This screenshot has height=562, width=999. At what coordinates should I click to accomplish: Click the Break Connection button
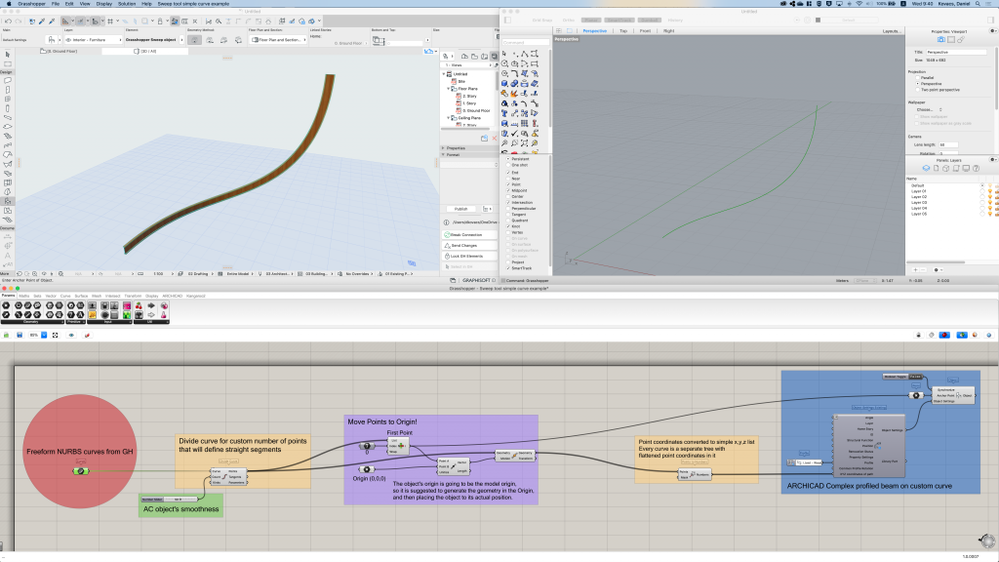pos(465,235)
